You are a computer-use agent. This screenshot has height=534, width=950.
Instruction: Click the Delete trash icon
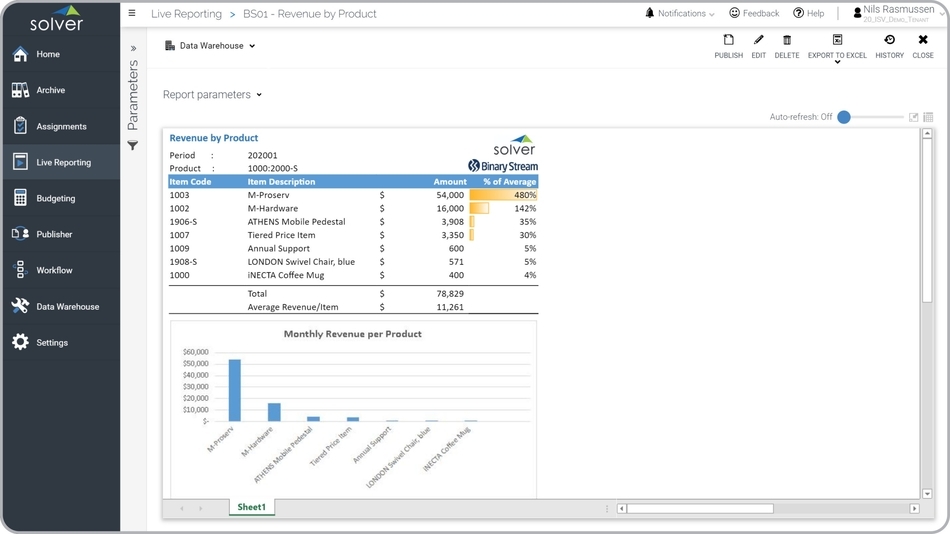(x=787, y=41)
